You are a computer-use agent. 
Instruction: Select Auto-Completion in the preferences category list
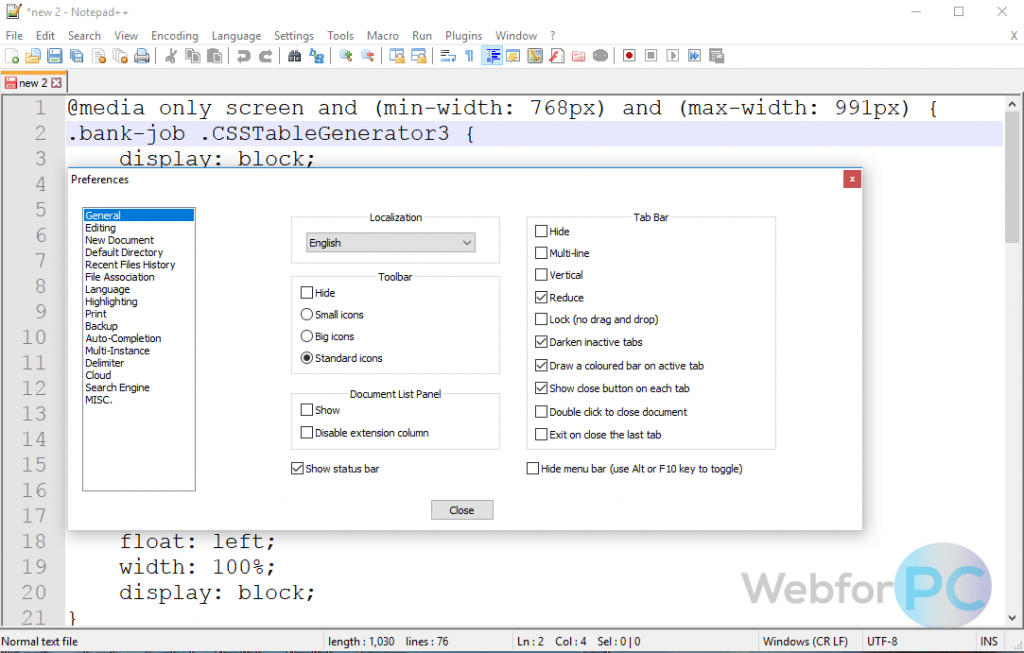pos(122,338)
